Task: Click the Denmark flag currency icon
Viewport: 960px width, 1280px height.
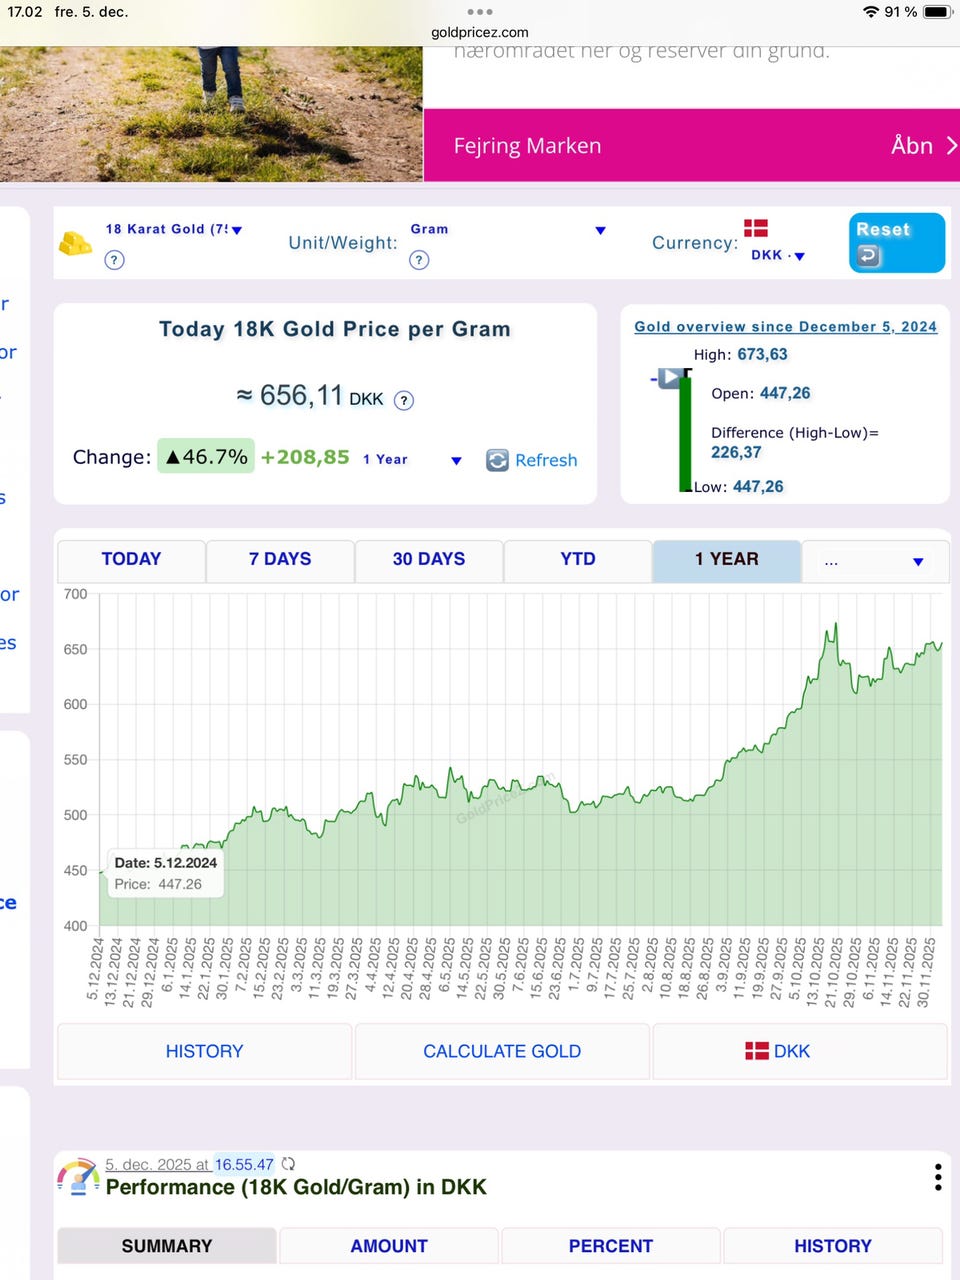Action: pyautogui.click(x=756, y=228)
